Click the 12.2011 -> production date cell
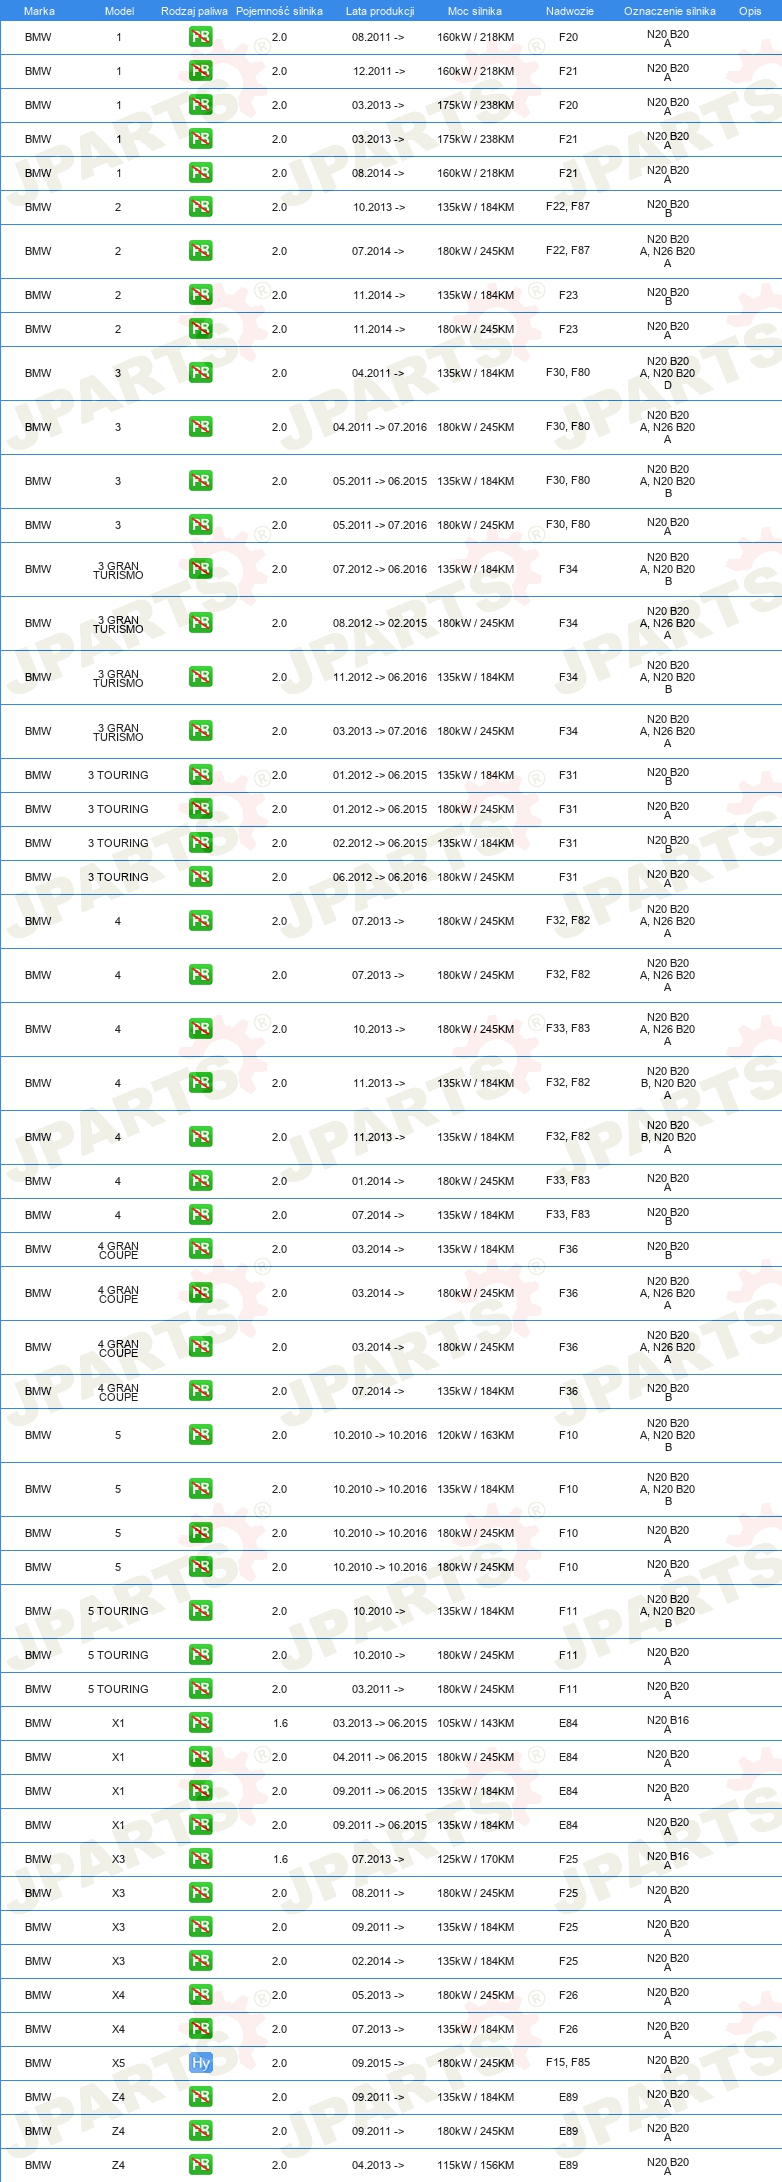The height and width of the screenshot is (2182, 782). (x=379, y=71)
